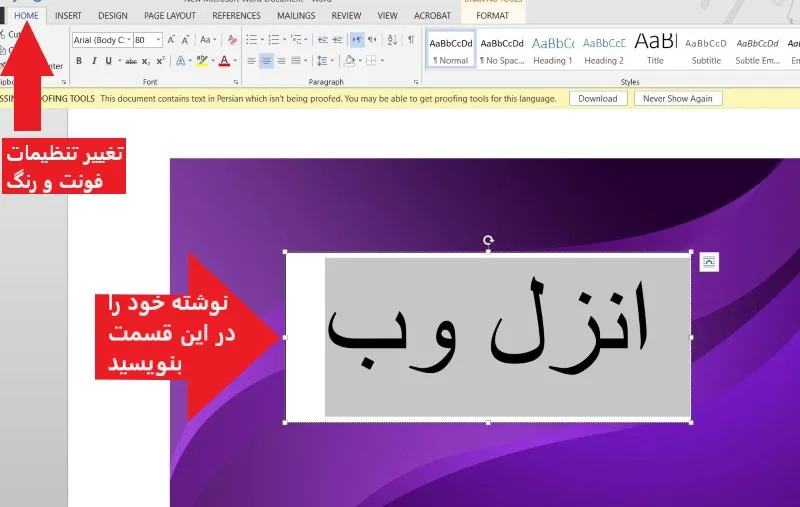Image resolution: width=800 pixels, height=507 pixels.
Task: Apply the yellow Text Highlight Color
Action: click(x=202, y=61)
